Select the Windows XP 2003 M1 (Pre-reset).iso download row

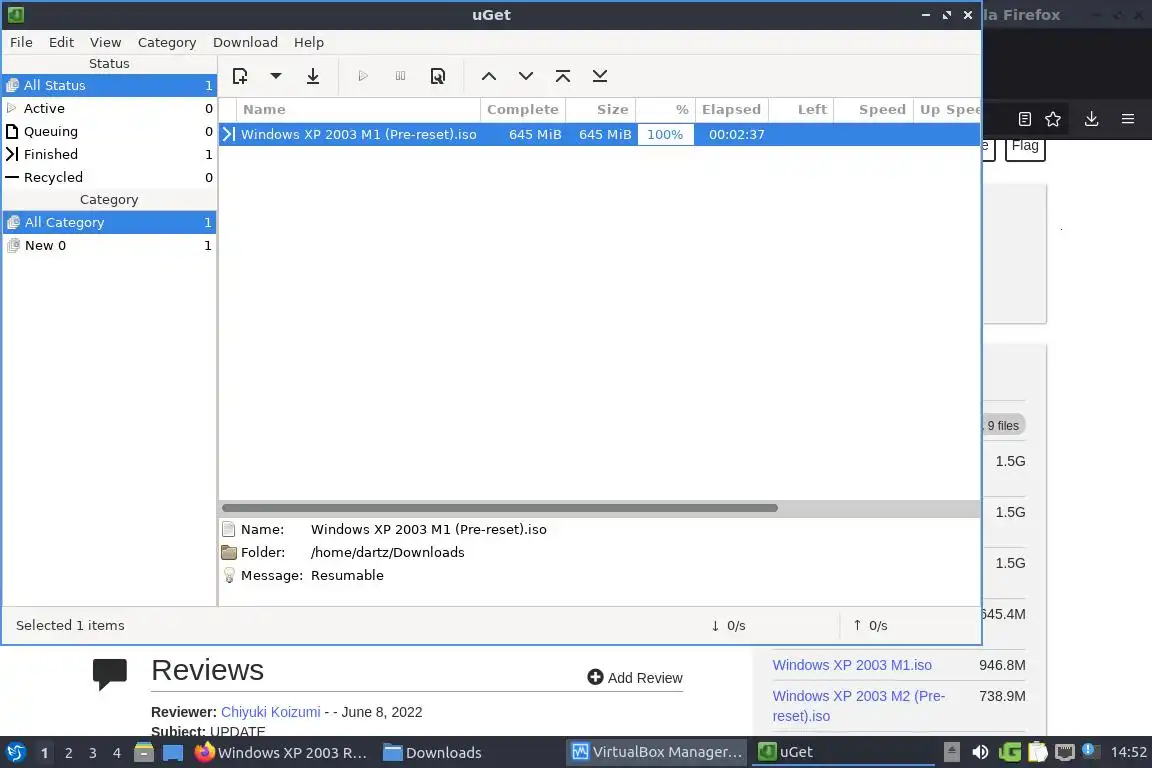(600, 134)
